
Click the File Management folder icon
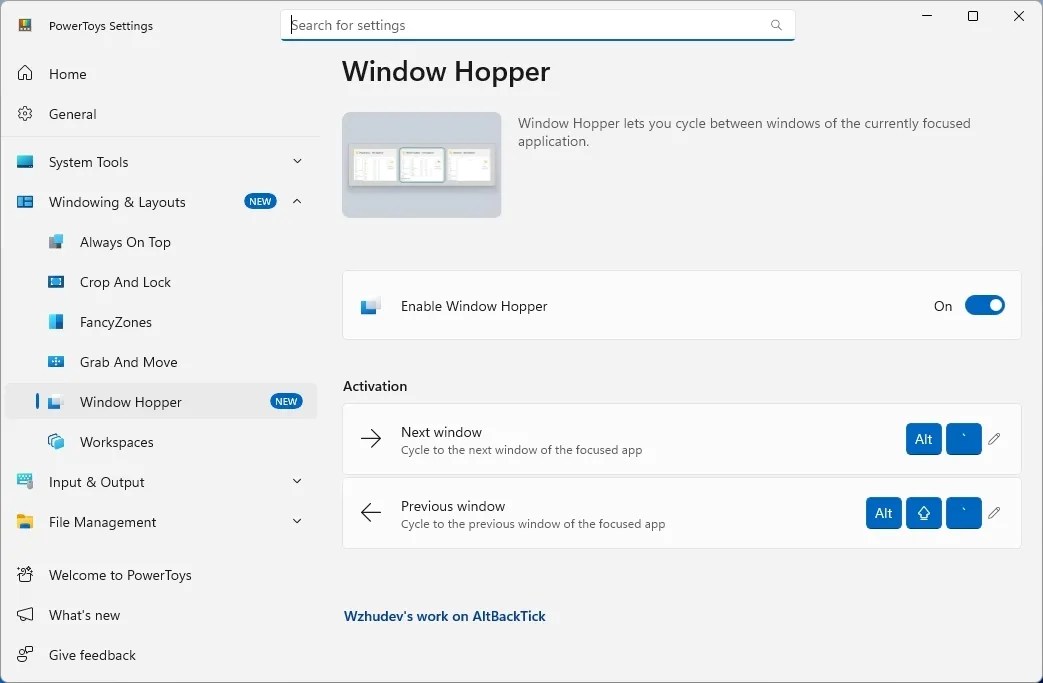tap(25, 521)
